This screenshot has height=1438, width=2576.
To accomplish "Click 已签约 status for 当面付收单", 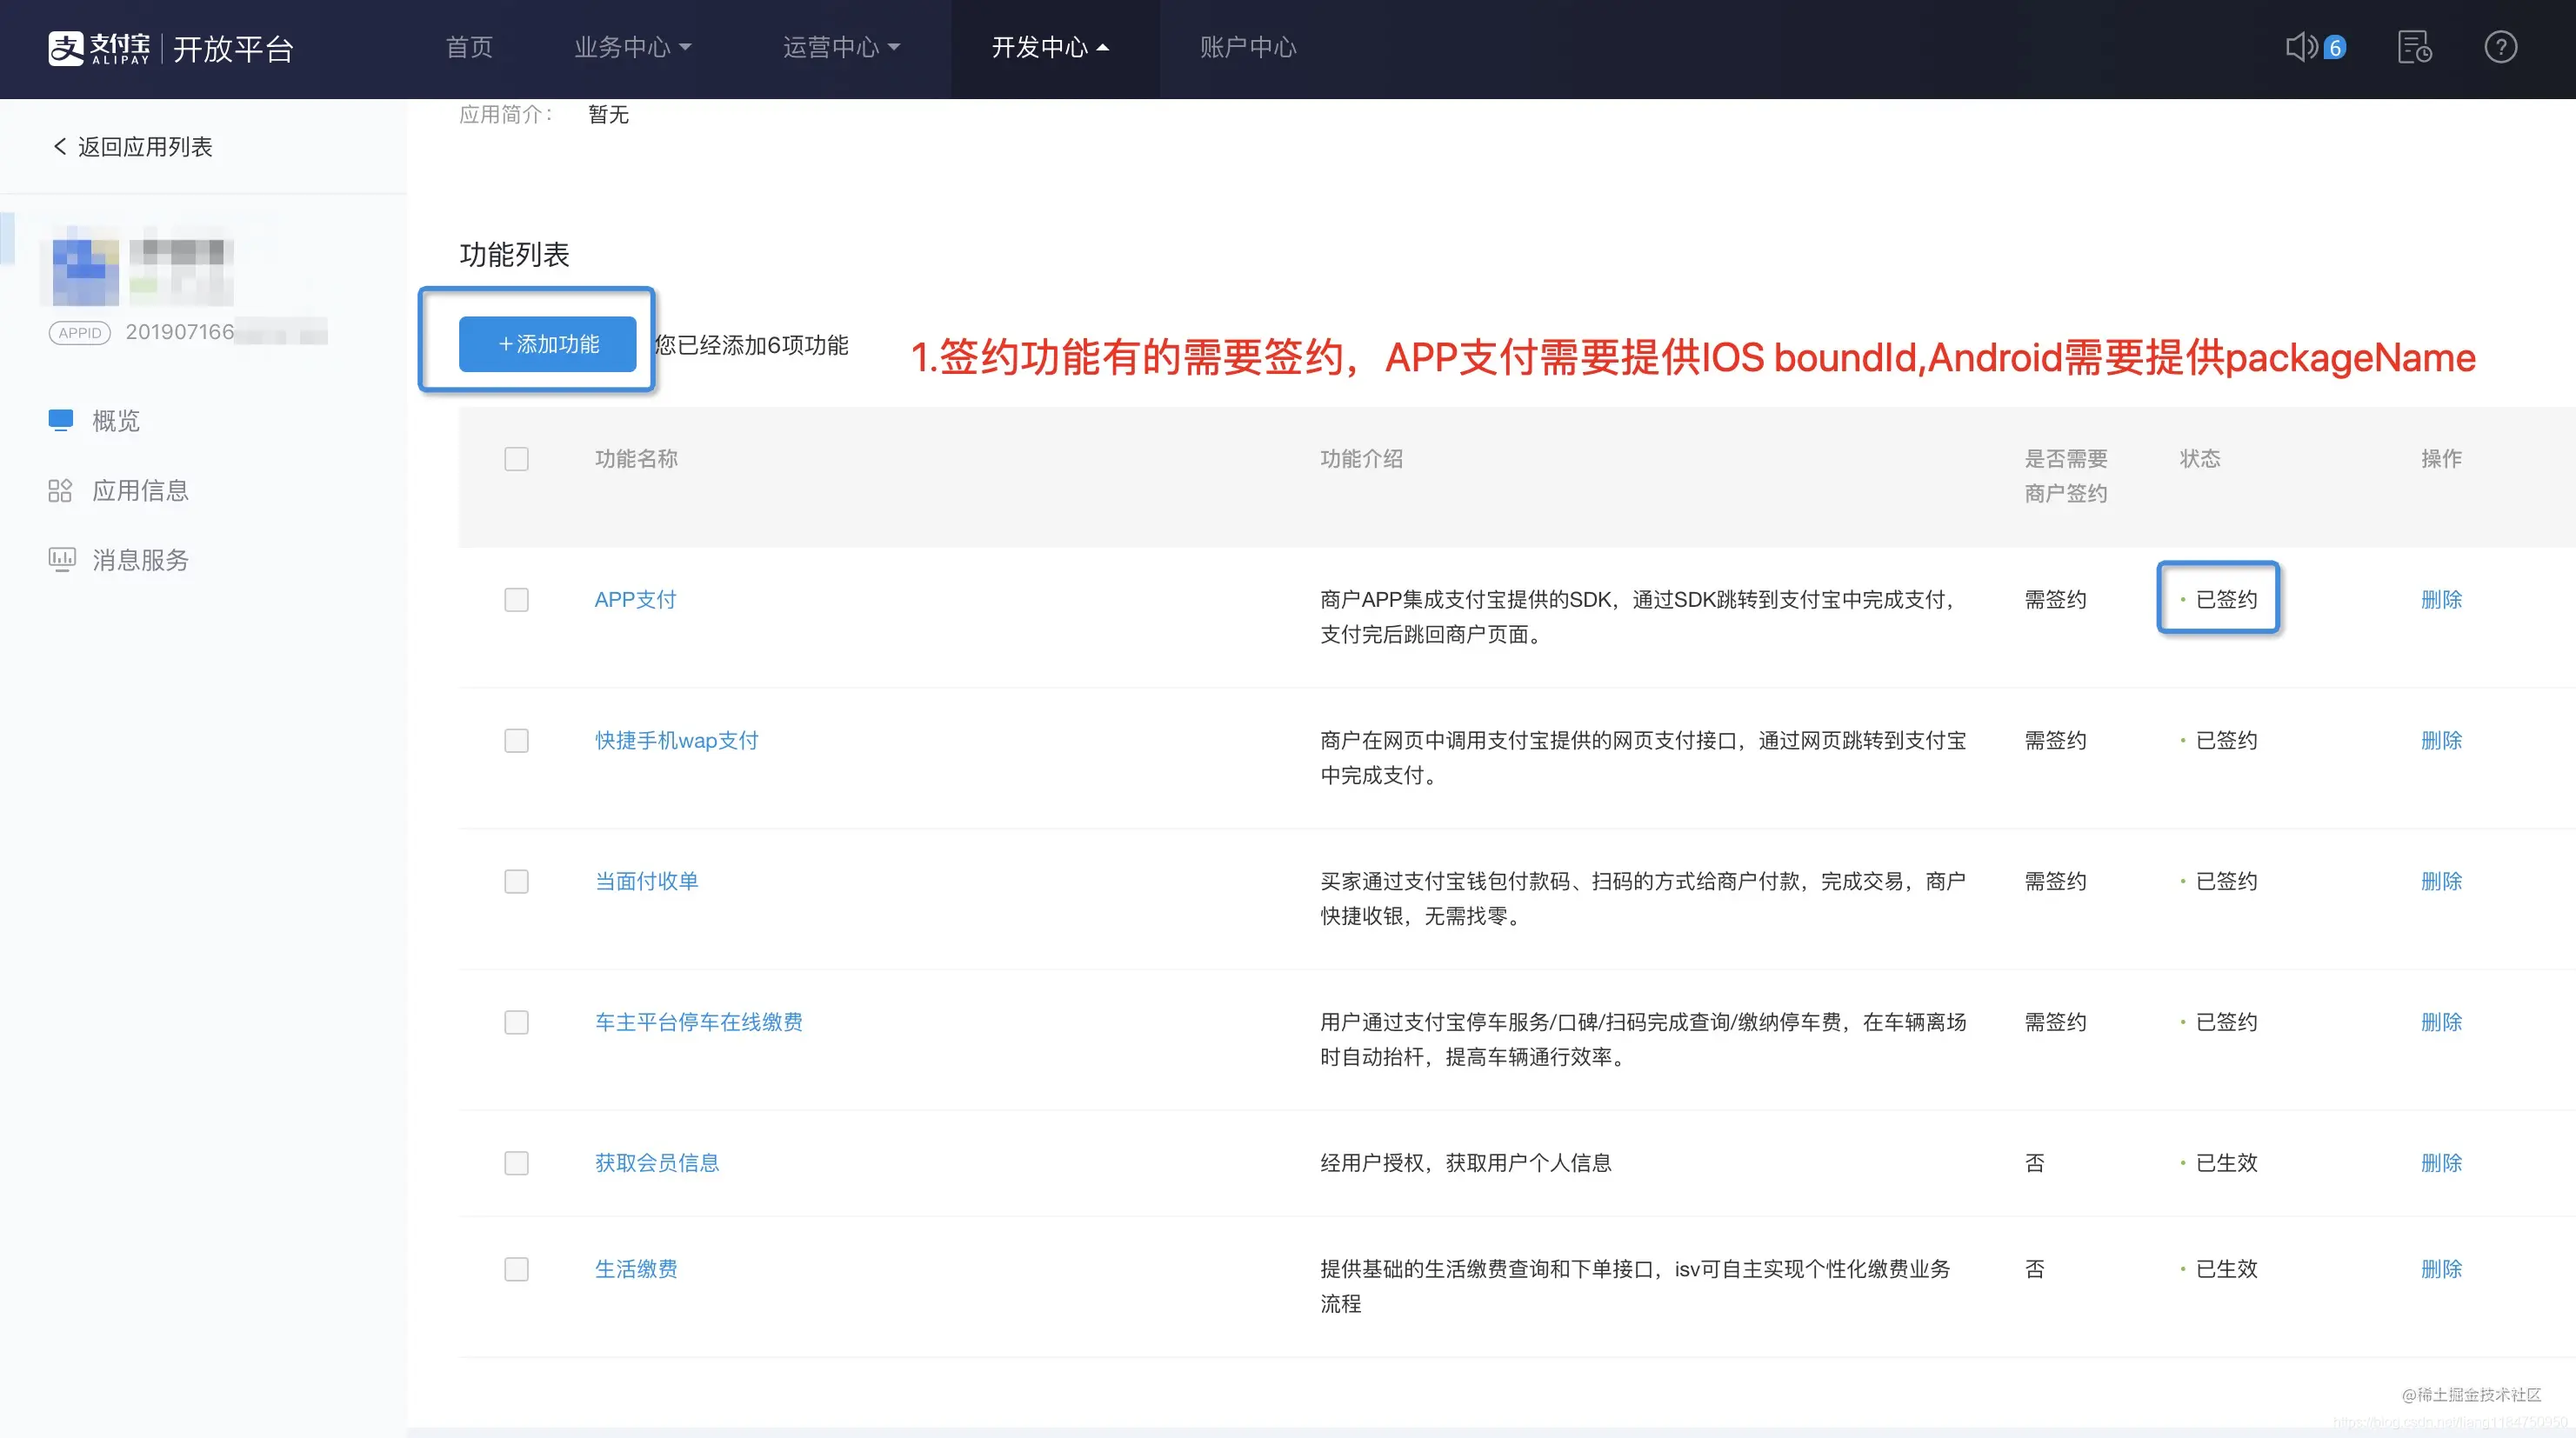I will (2226, 882).
